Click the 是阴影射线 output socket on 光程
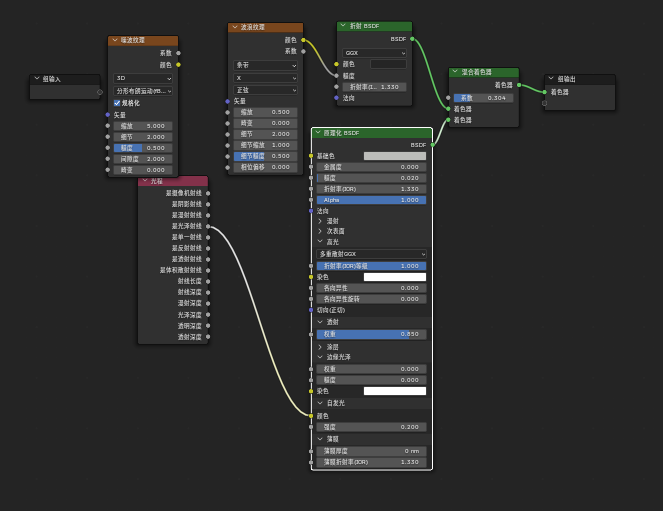This screenshot has height=511, width=663. pyautogui.click(x=208, y=204)
